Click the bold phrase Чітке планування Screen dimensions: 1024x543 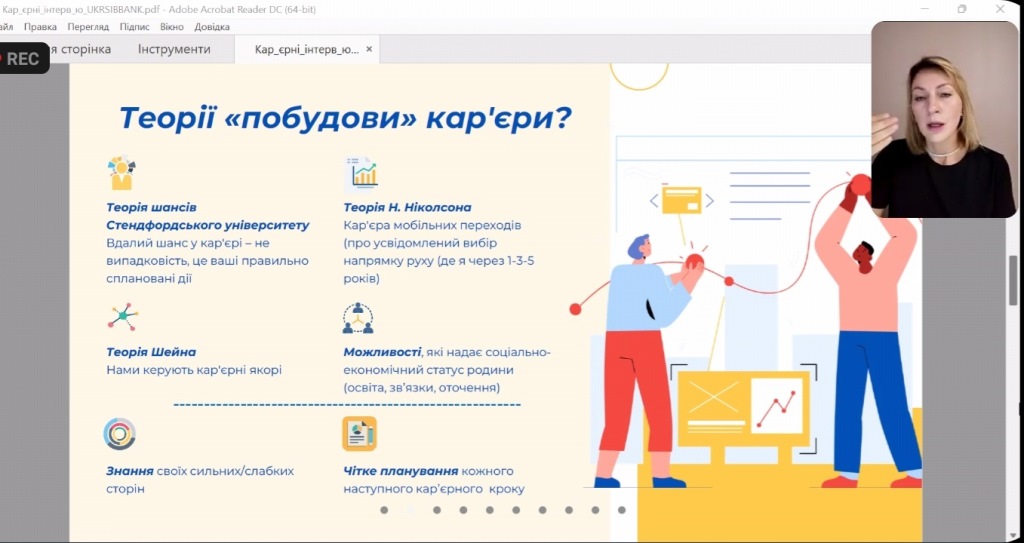click(401, 470)
